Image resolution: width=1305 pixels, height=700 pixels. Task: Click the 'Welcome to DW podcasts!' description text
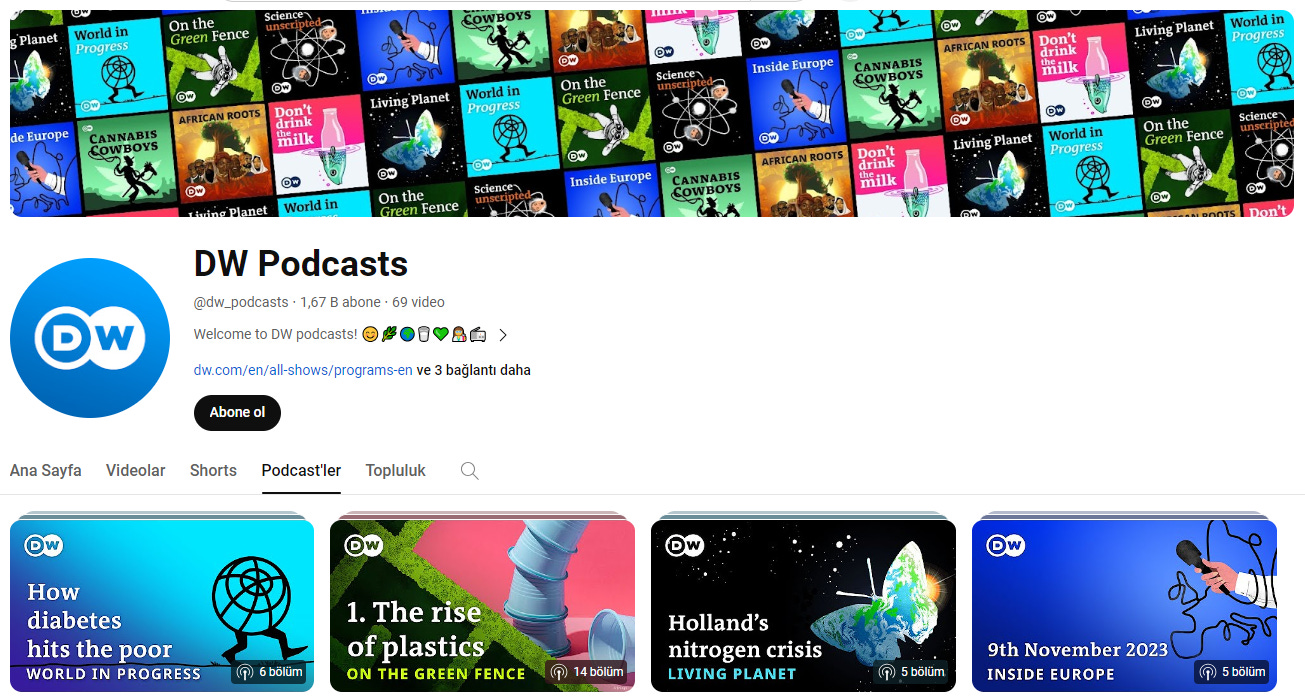point(275,335)
